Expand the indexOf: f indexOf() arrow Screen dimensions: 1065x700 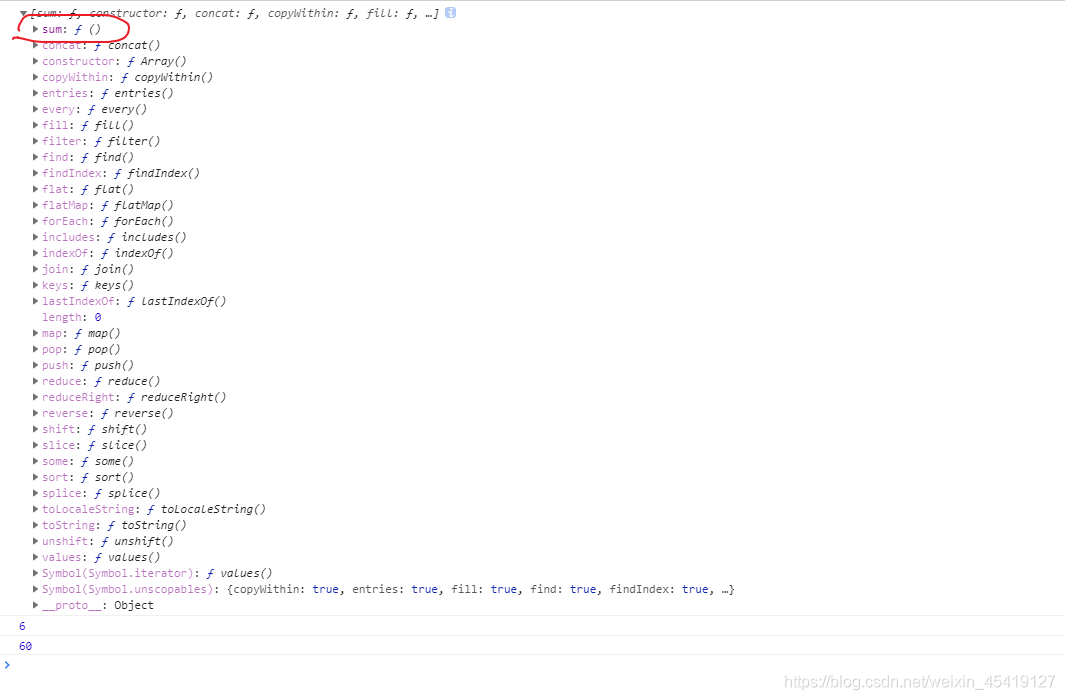tap(35, 253)
